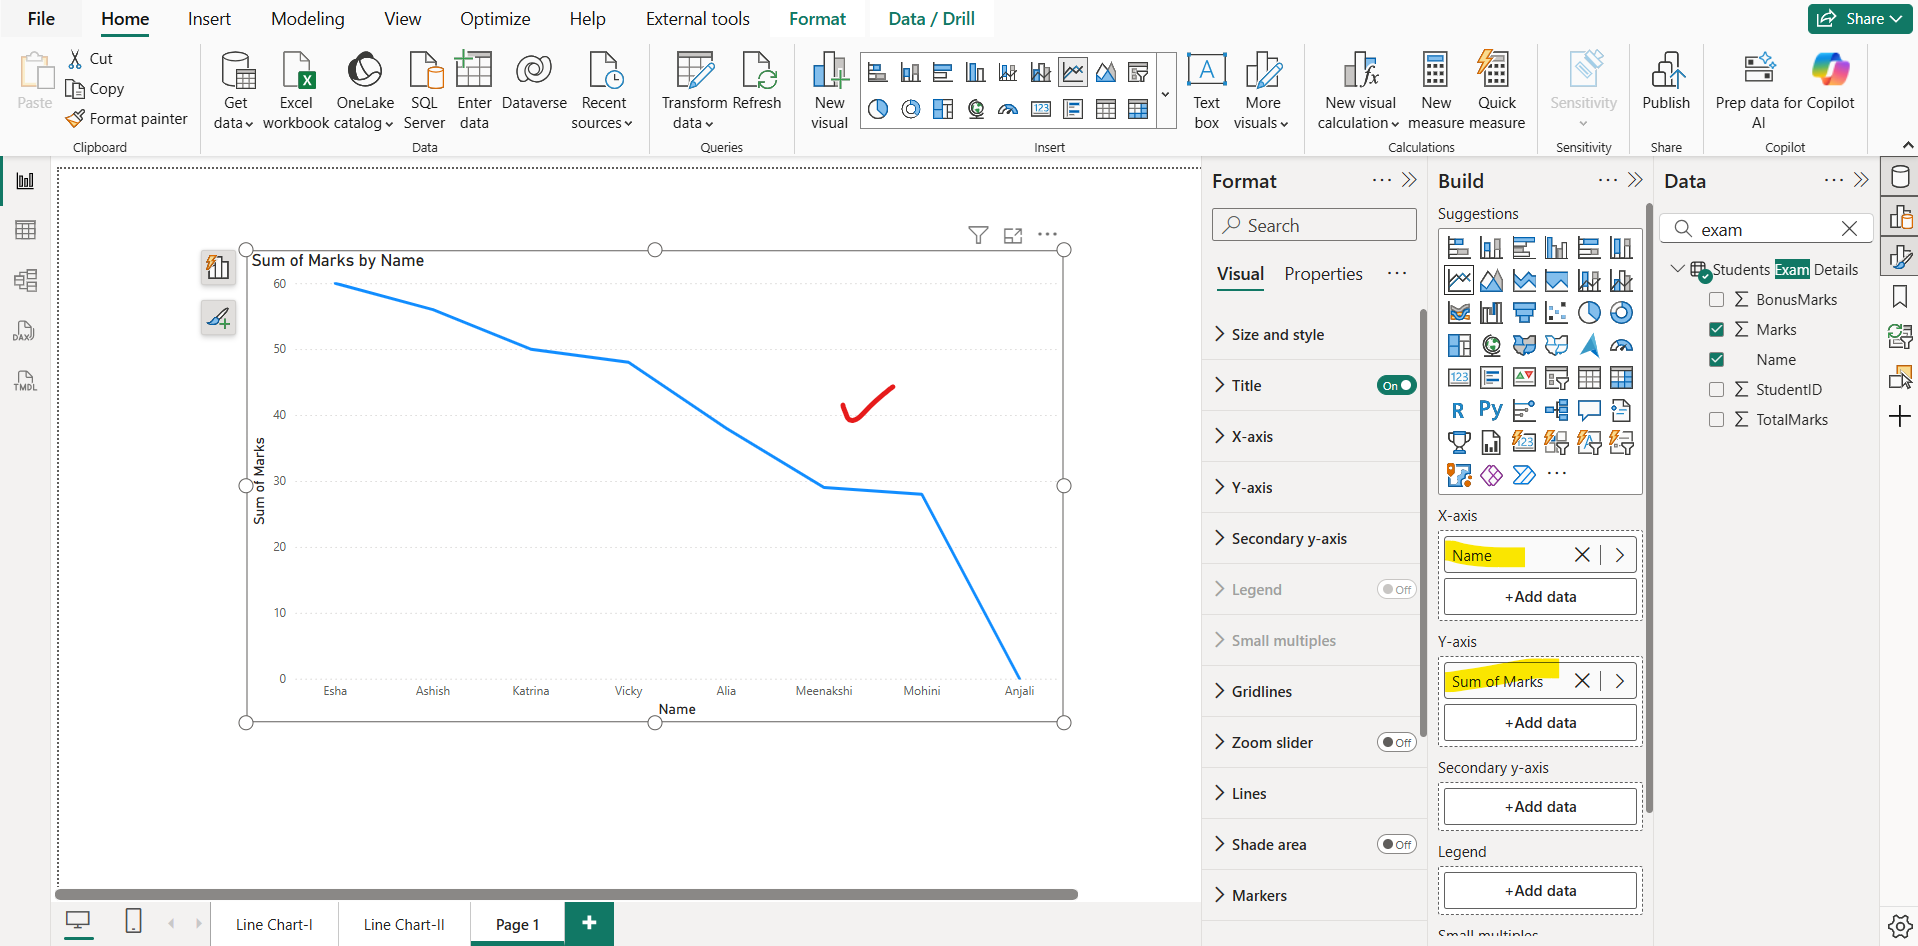Turn off the Title toggle in Format pane
The image size is (1918, 946).
(x=1396, y=385)
